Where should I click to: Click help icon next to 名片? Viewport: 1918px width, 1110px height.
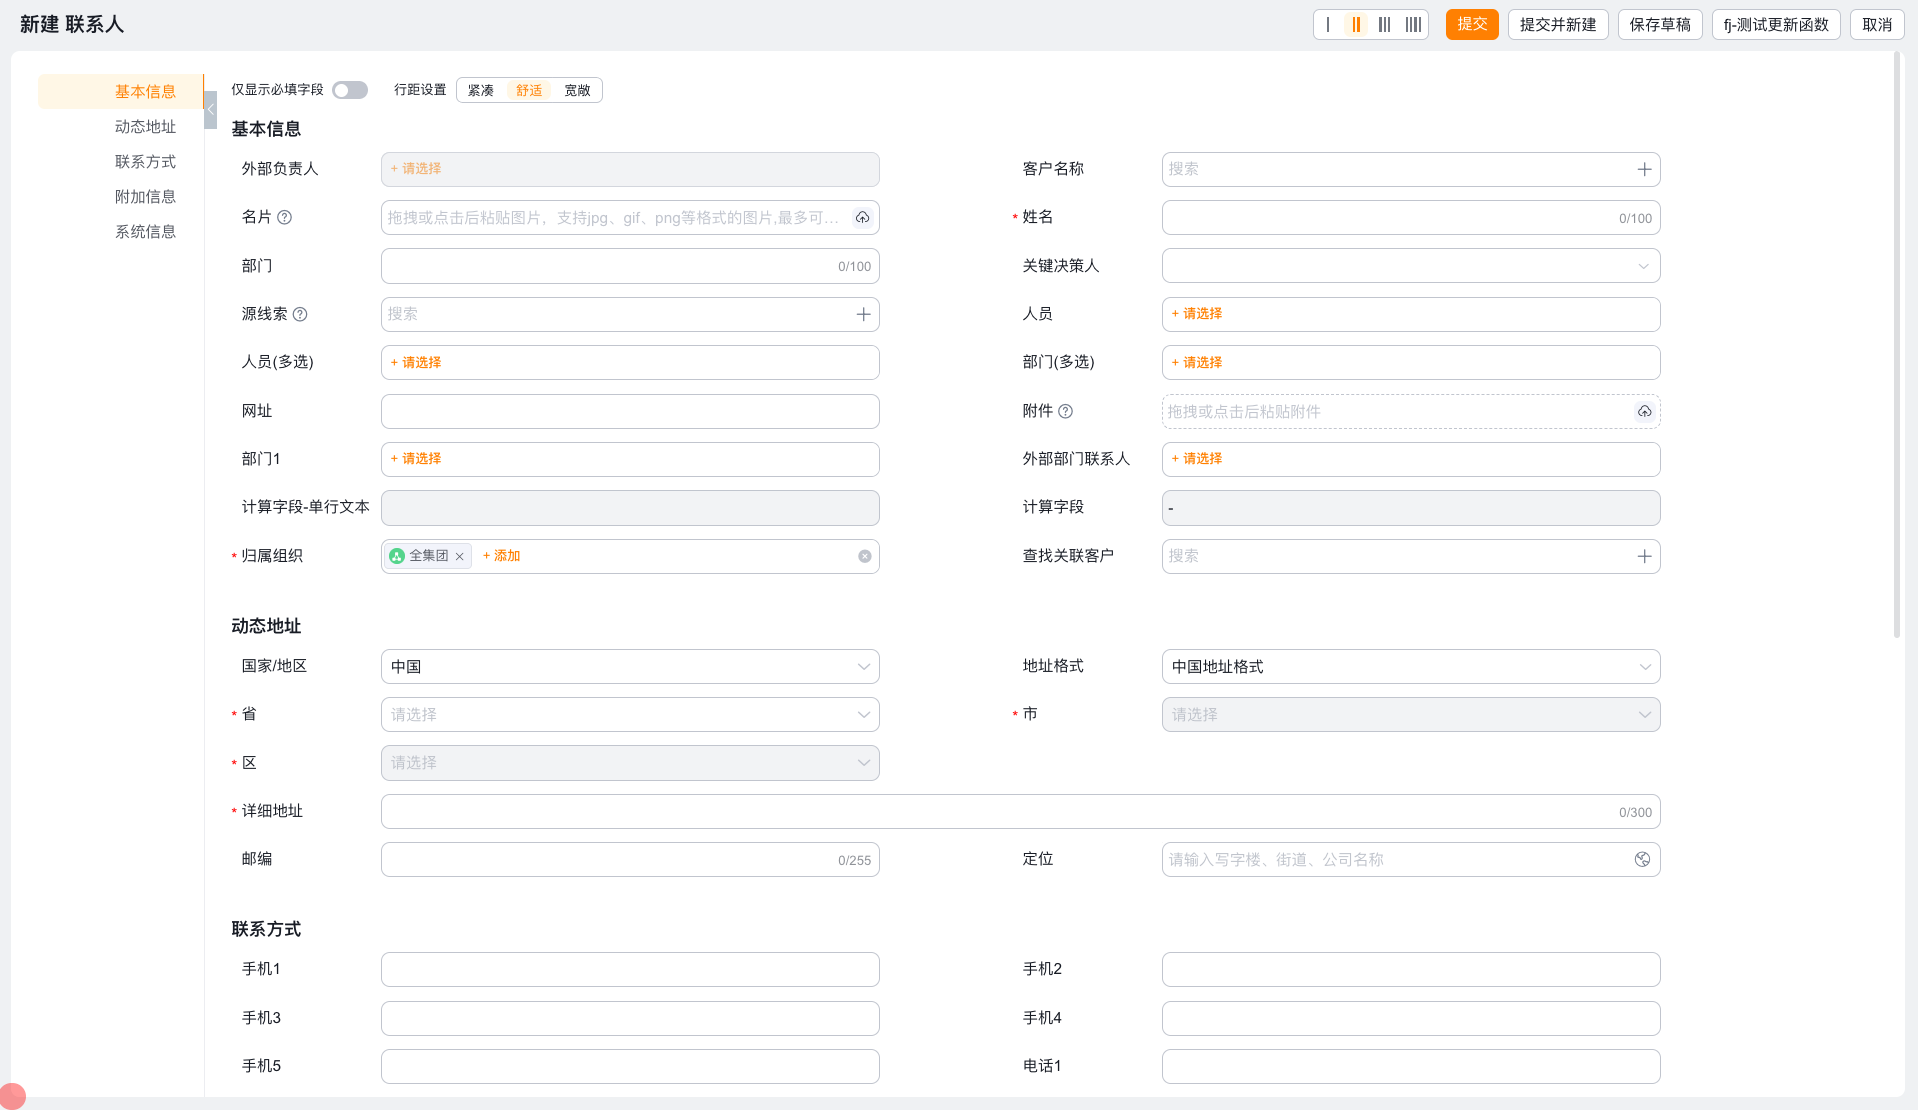pyautogui.click(x=285, y=217)
